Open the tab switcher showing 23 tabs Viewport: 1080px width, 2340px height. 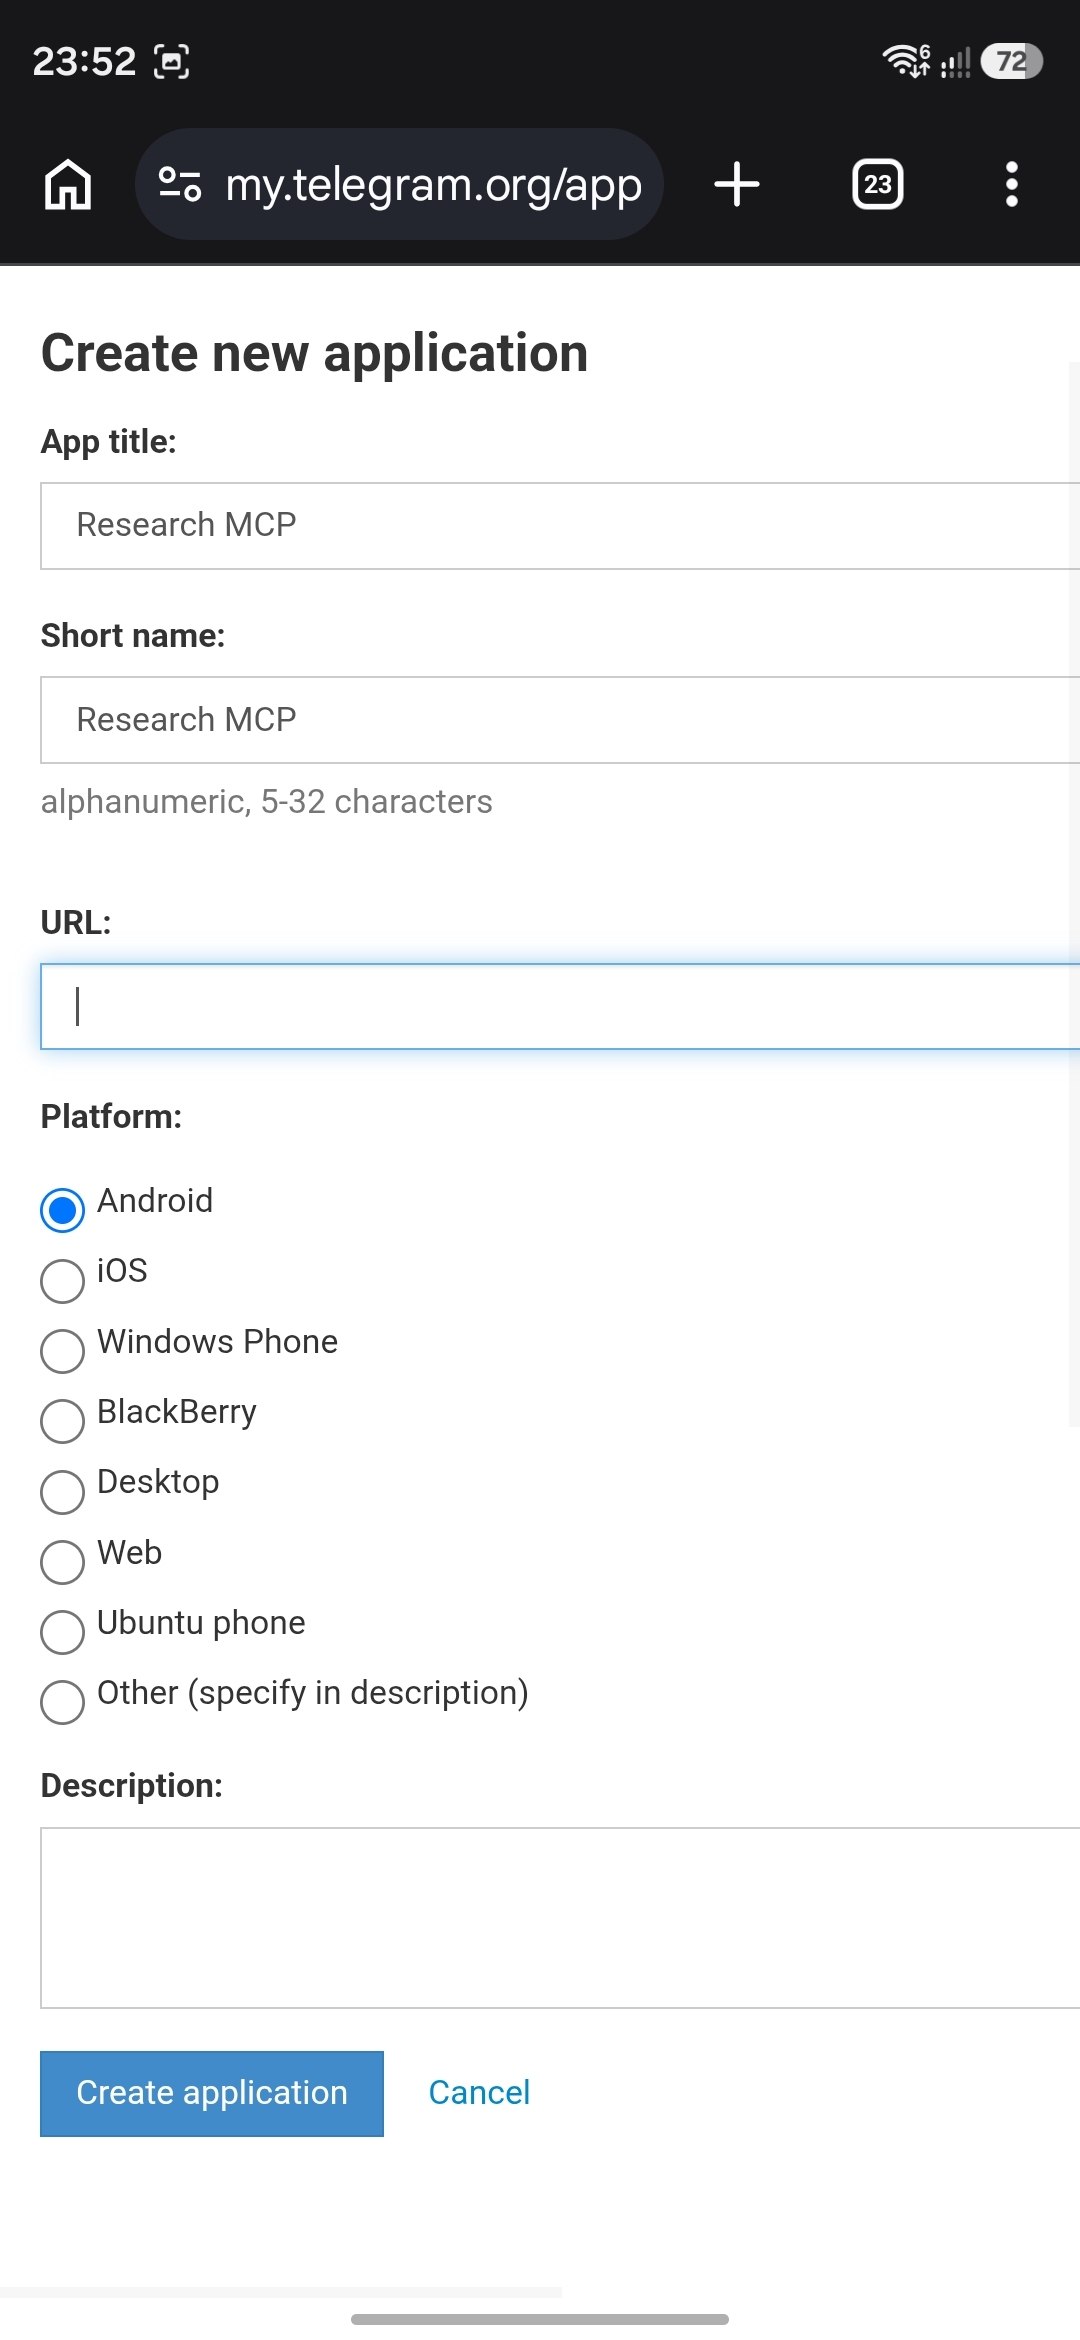click(x=877, y=185)
